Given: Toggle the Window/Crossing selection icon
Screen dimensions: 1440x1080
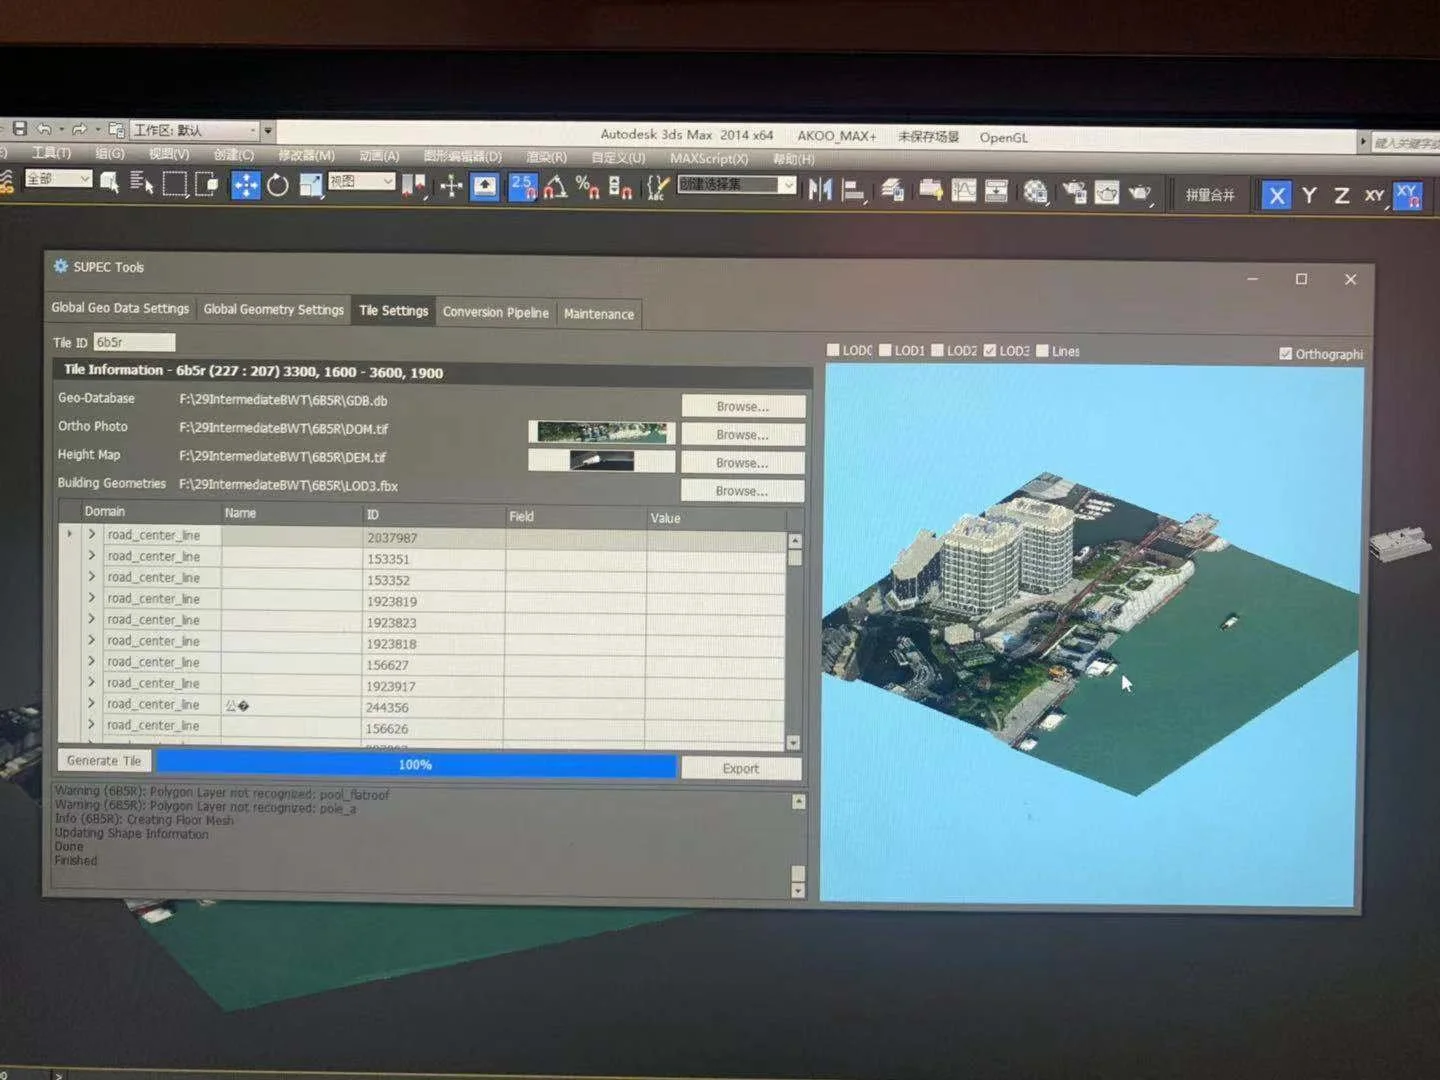Looking at the screenshot, I should [207, 184].
